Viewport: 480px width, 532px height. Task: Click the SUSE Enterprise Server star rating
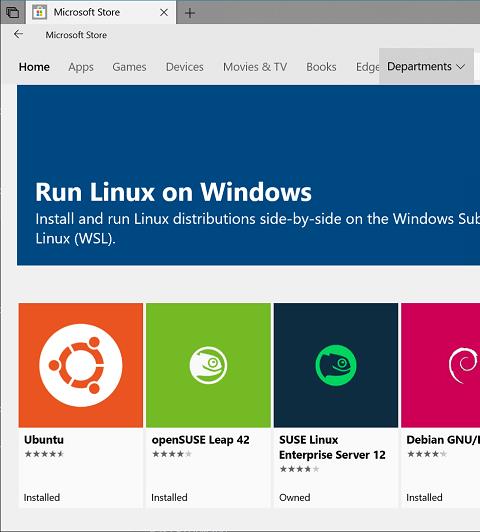[x=299, y=469]
